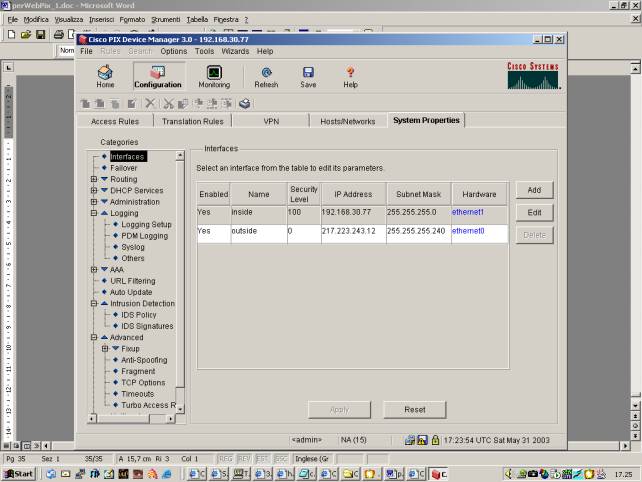Switch to the Access Rules tab
The width and height of the screenshot is (642, 482).
pos(115,121)
